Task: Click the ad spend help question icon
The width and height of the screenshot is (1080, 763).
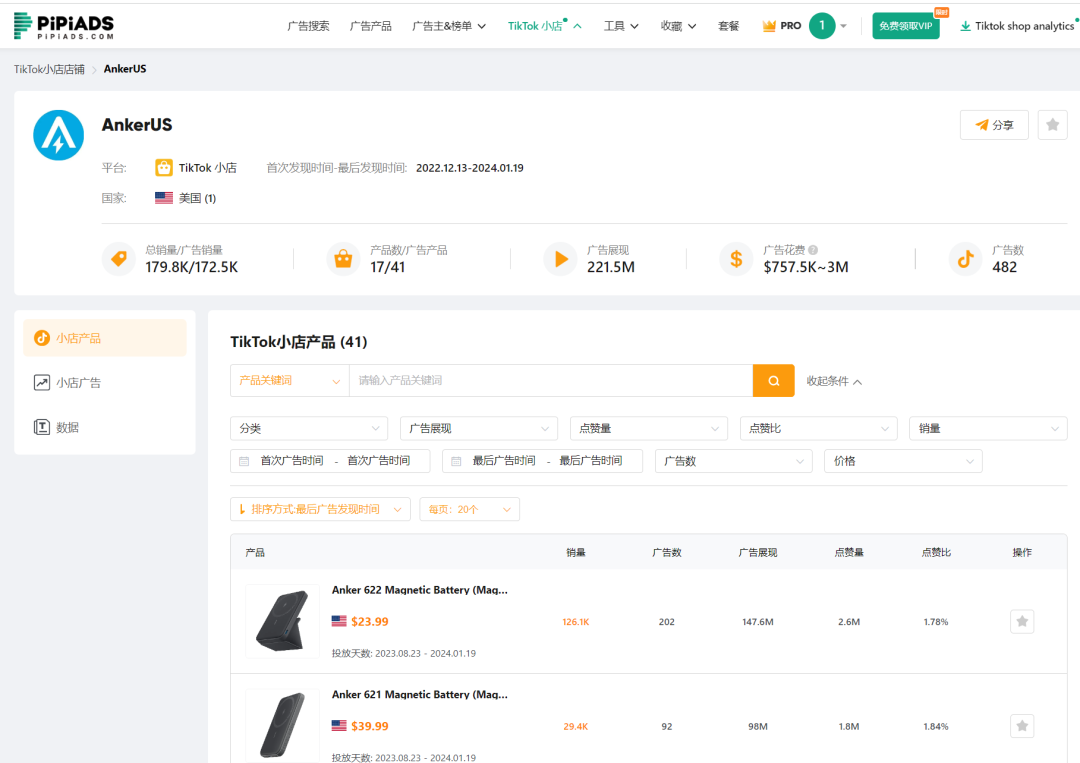Action: pyautogui.click(x=813, y=250)
